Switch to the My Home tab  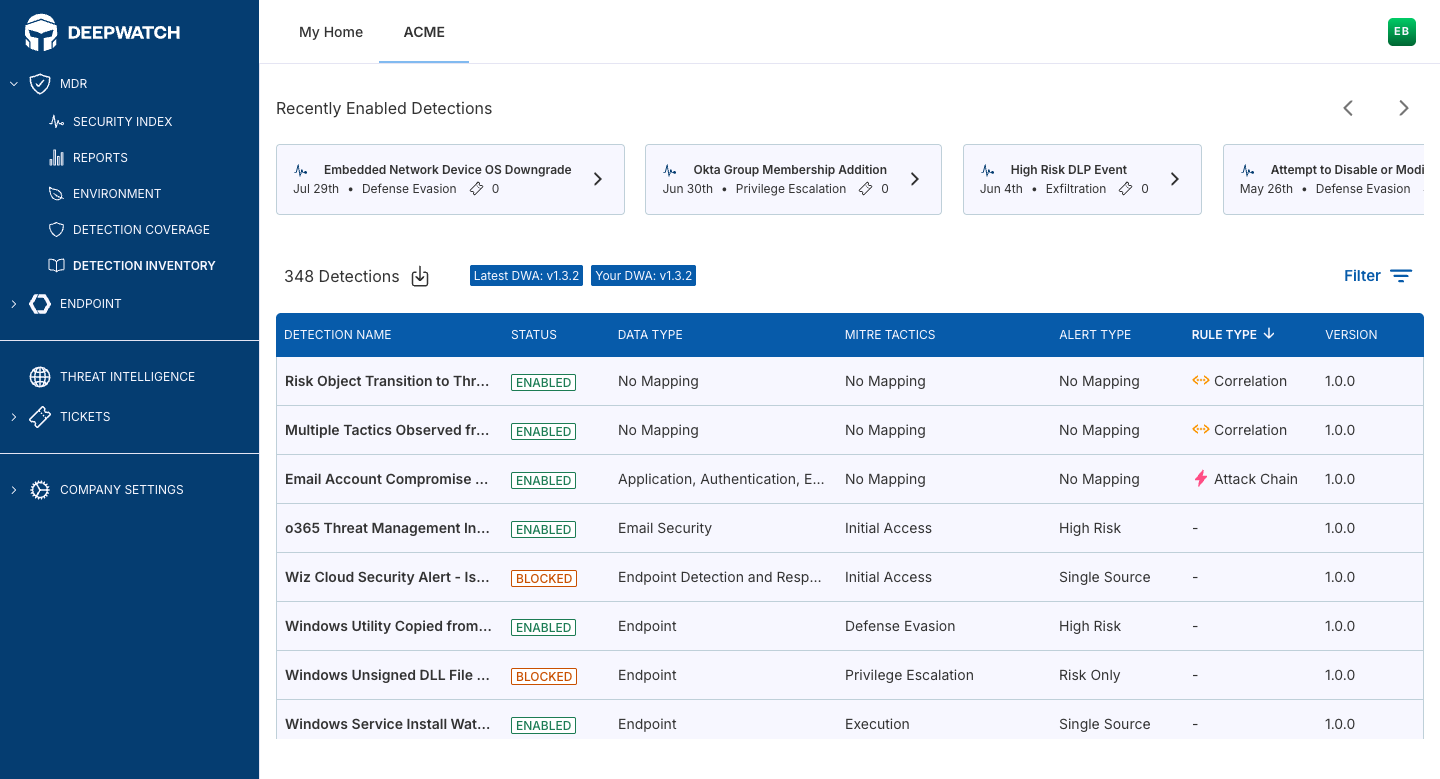(x=331, y=32)
